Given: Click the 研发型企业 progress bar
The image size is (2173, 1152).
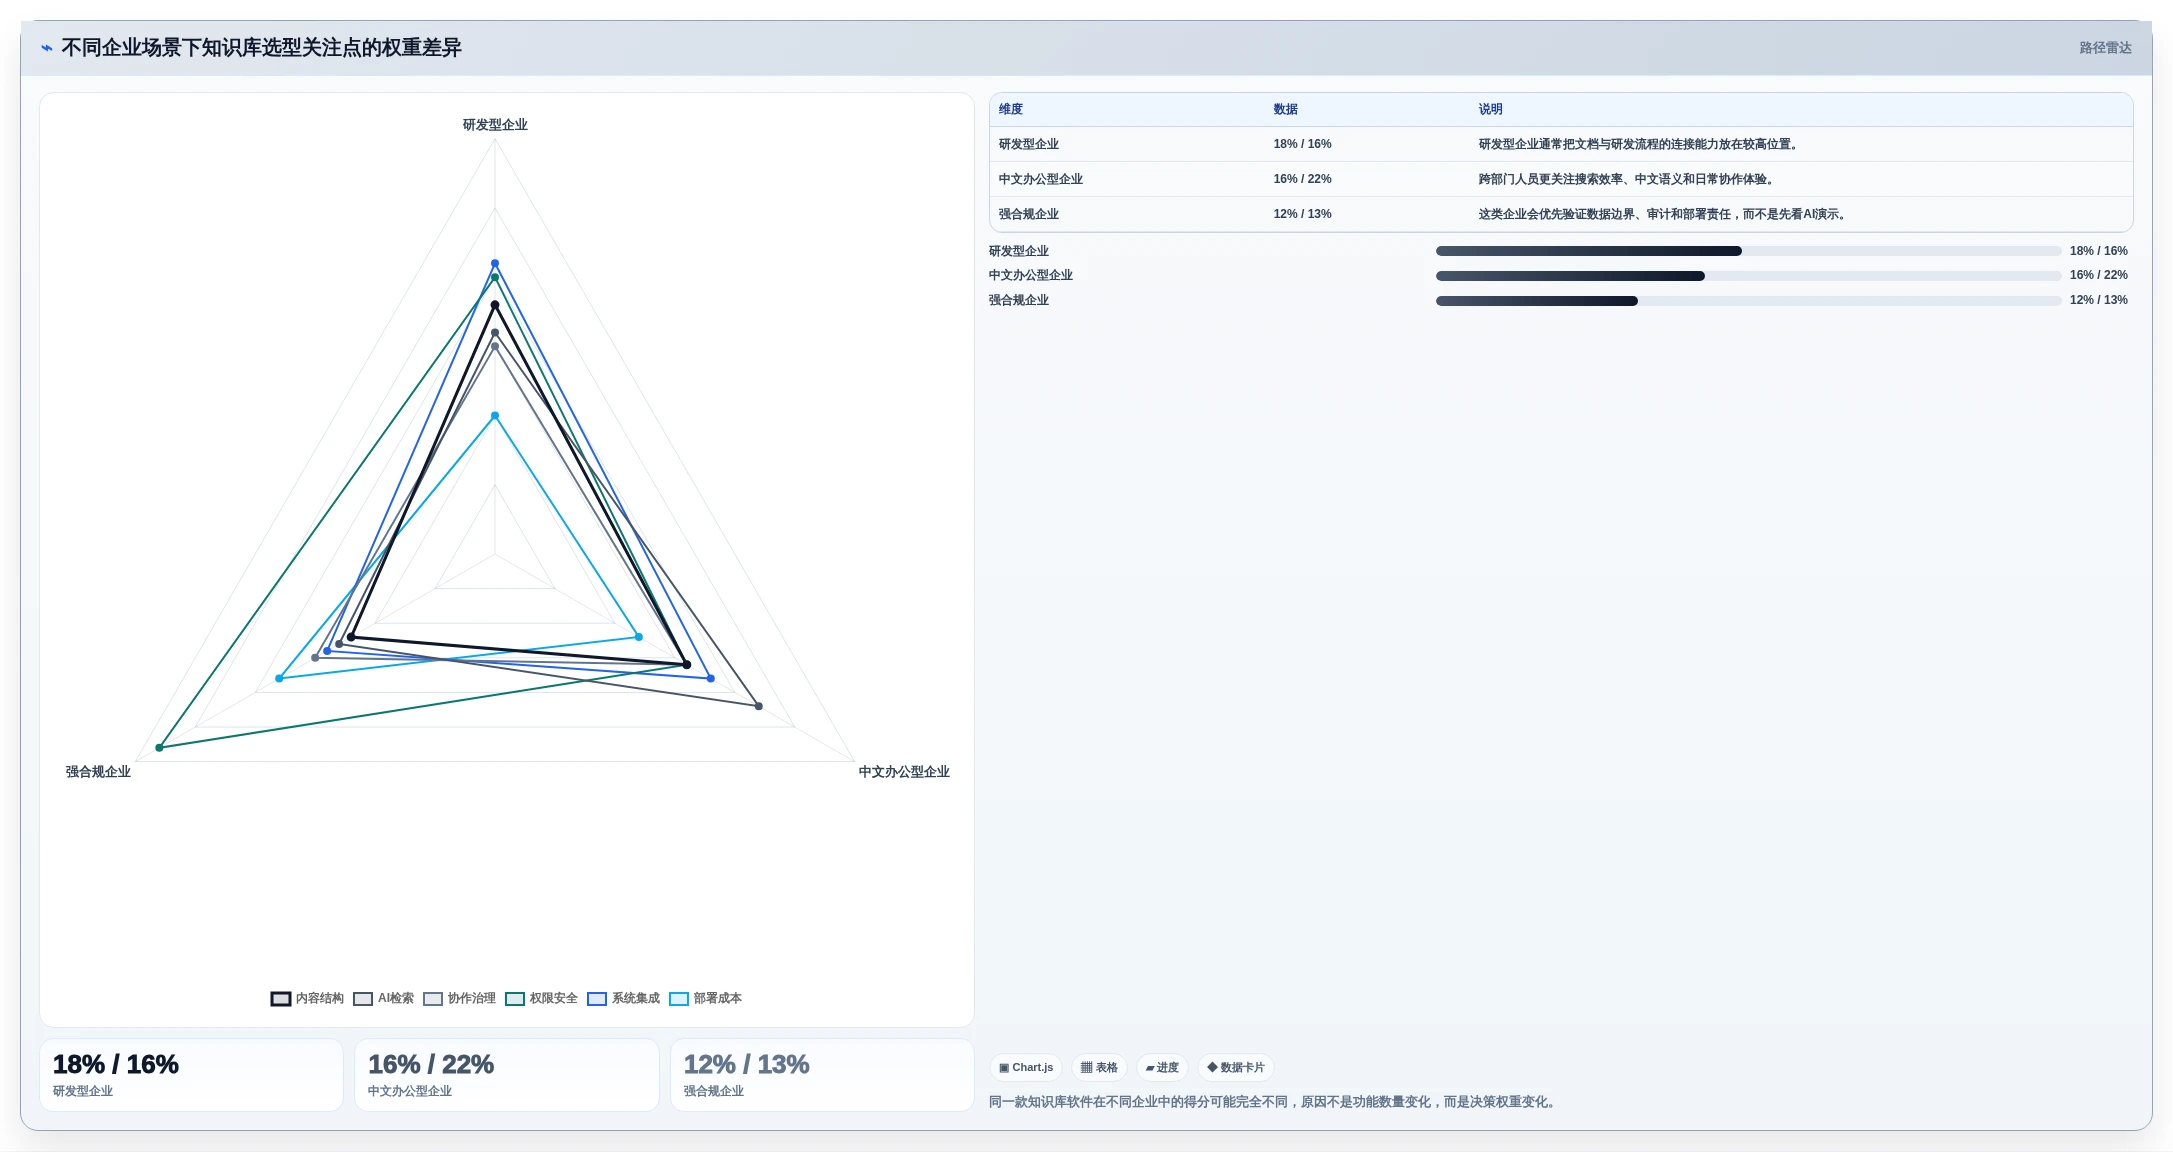Looking at the screenshot, I should (1748, 251).
